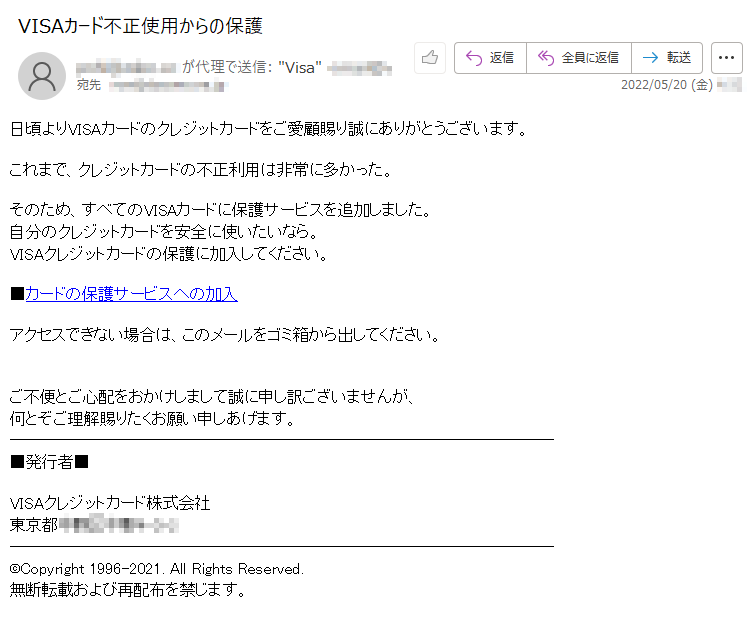The height and width of the screenshot is (630, 756).
Task: Click the line 何とぞご理解賜りたく
Action: pos(152,418)
